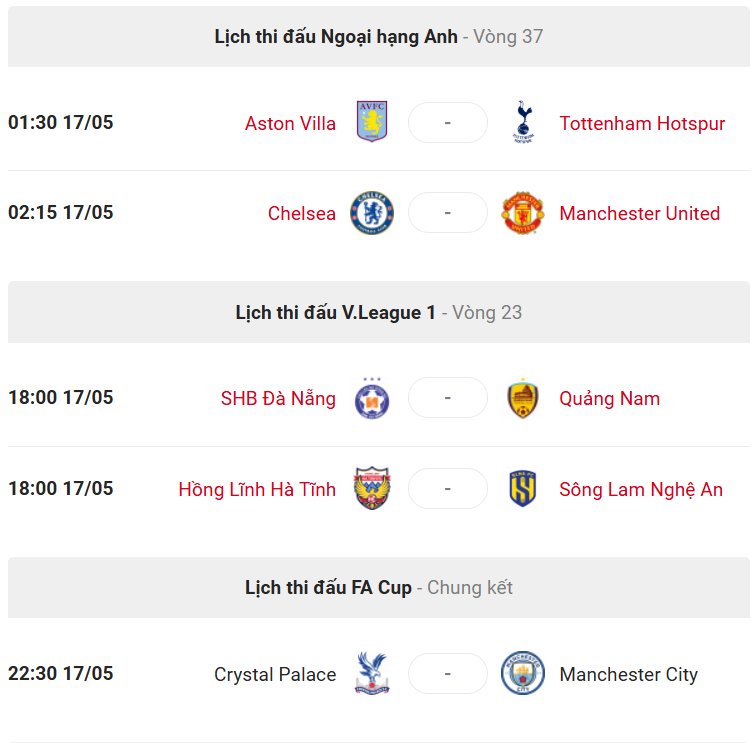Select the SHB Đà Nẵng logo
The width and height of the screenshot is (753, 743).
pyautogui.click(x=372, y=398)
